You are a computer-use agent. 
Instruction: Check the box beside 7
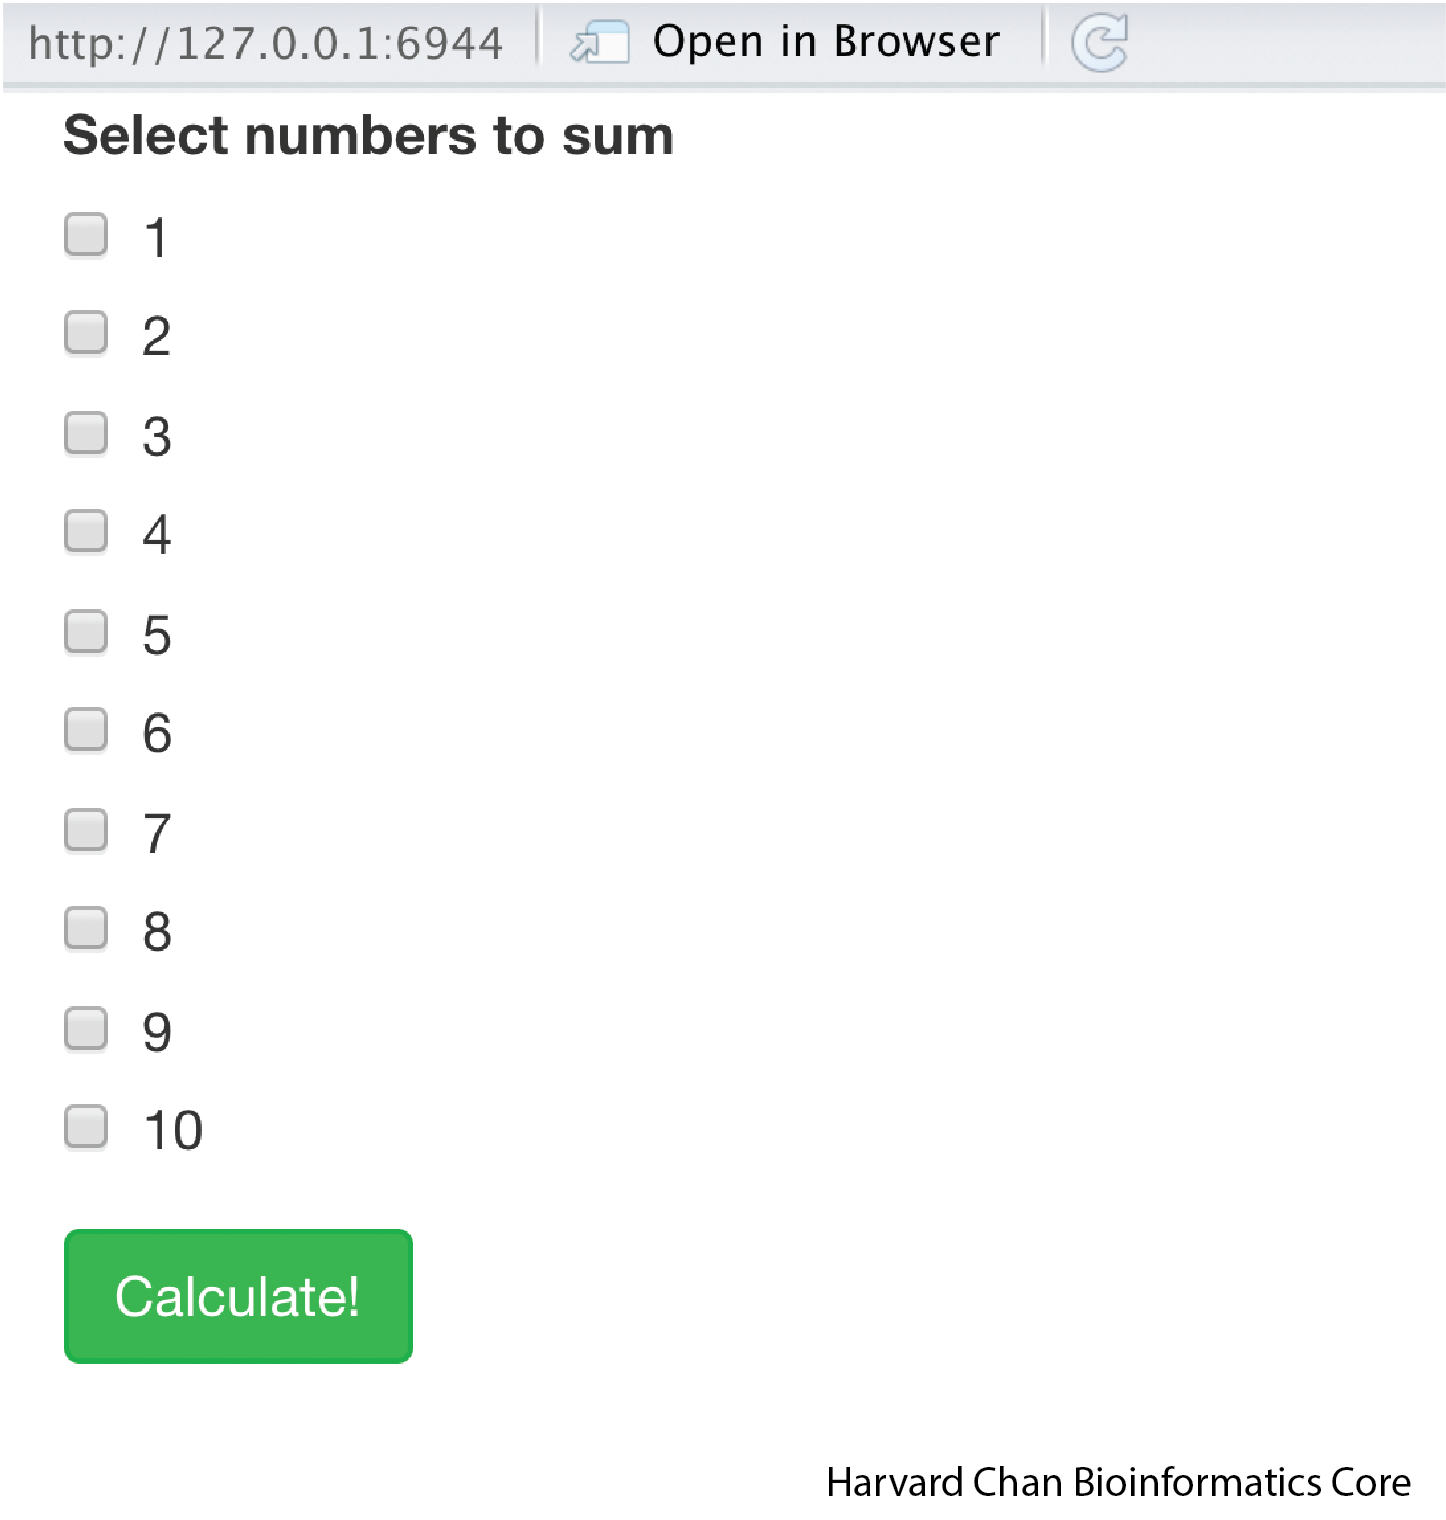tap(86, 830)
